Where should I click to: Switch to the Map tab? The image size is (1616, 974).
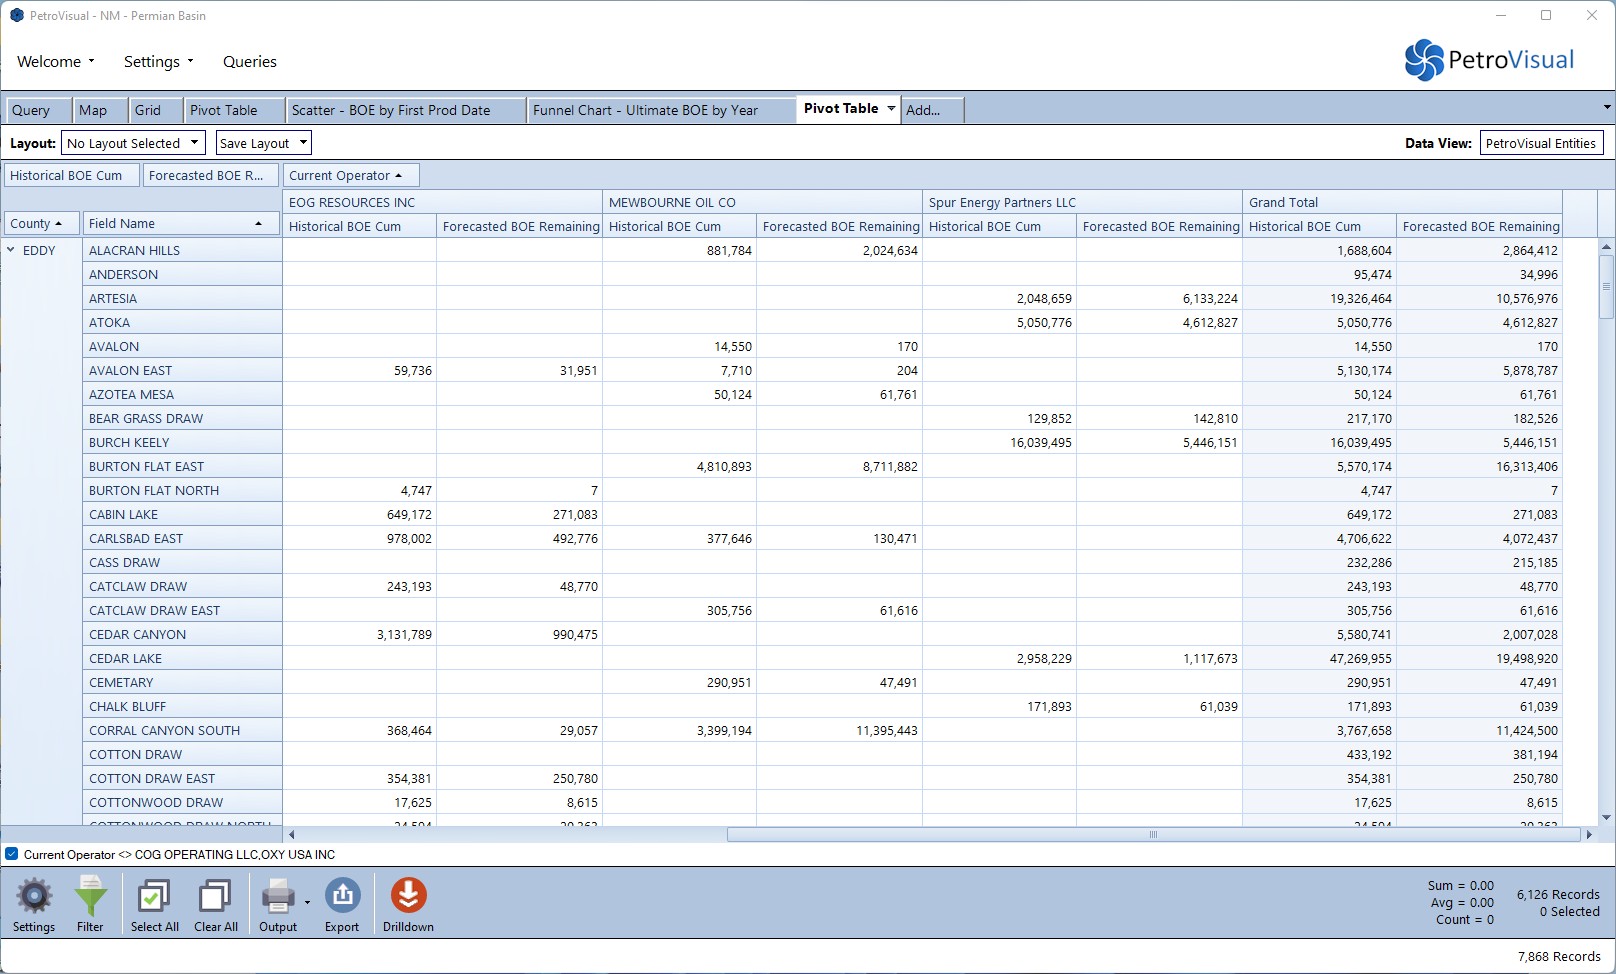tap(93, 110)
